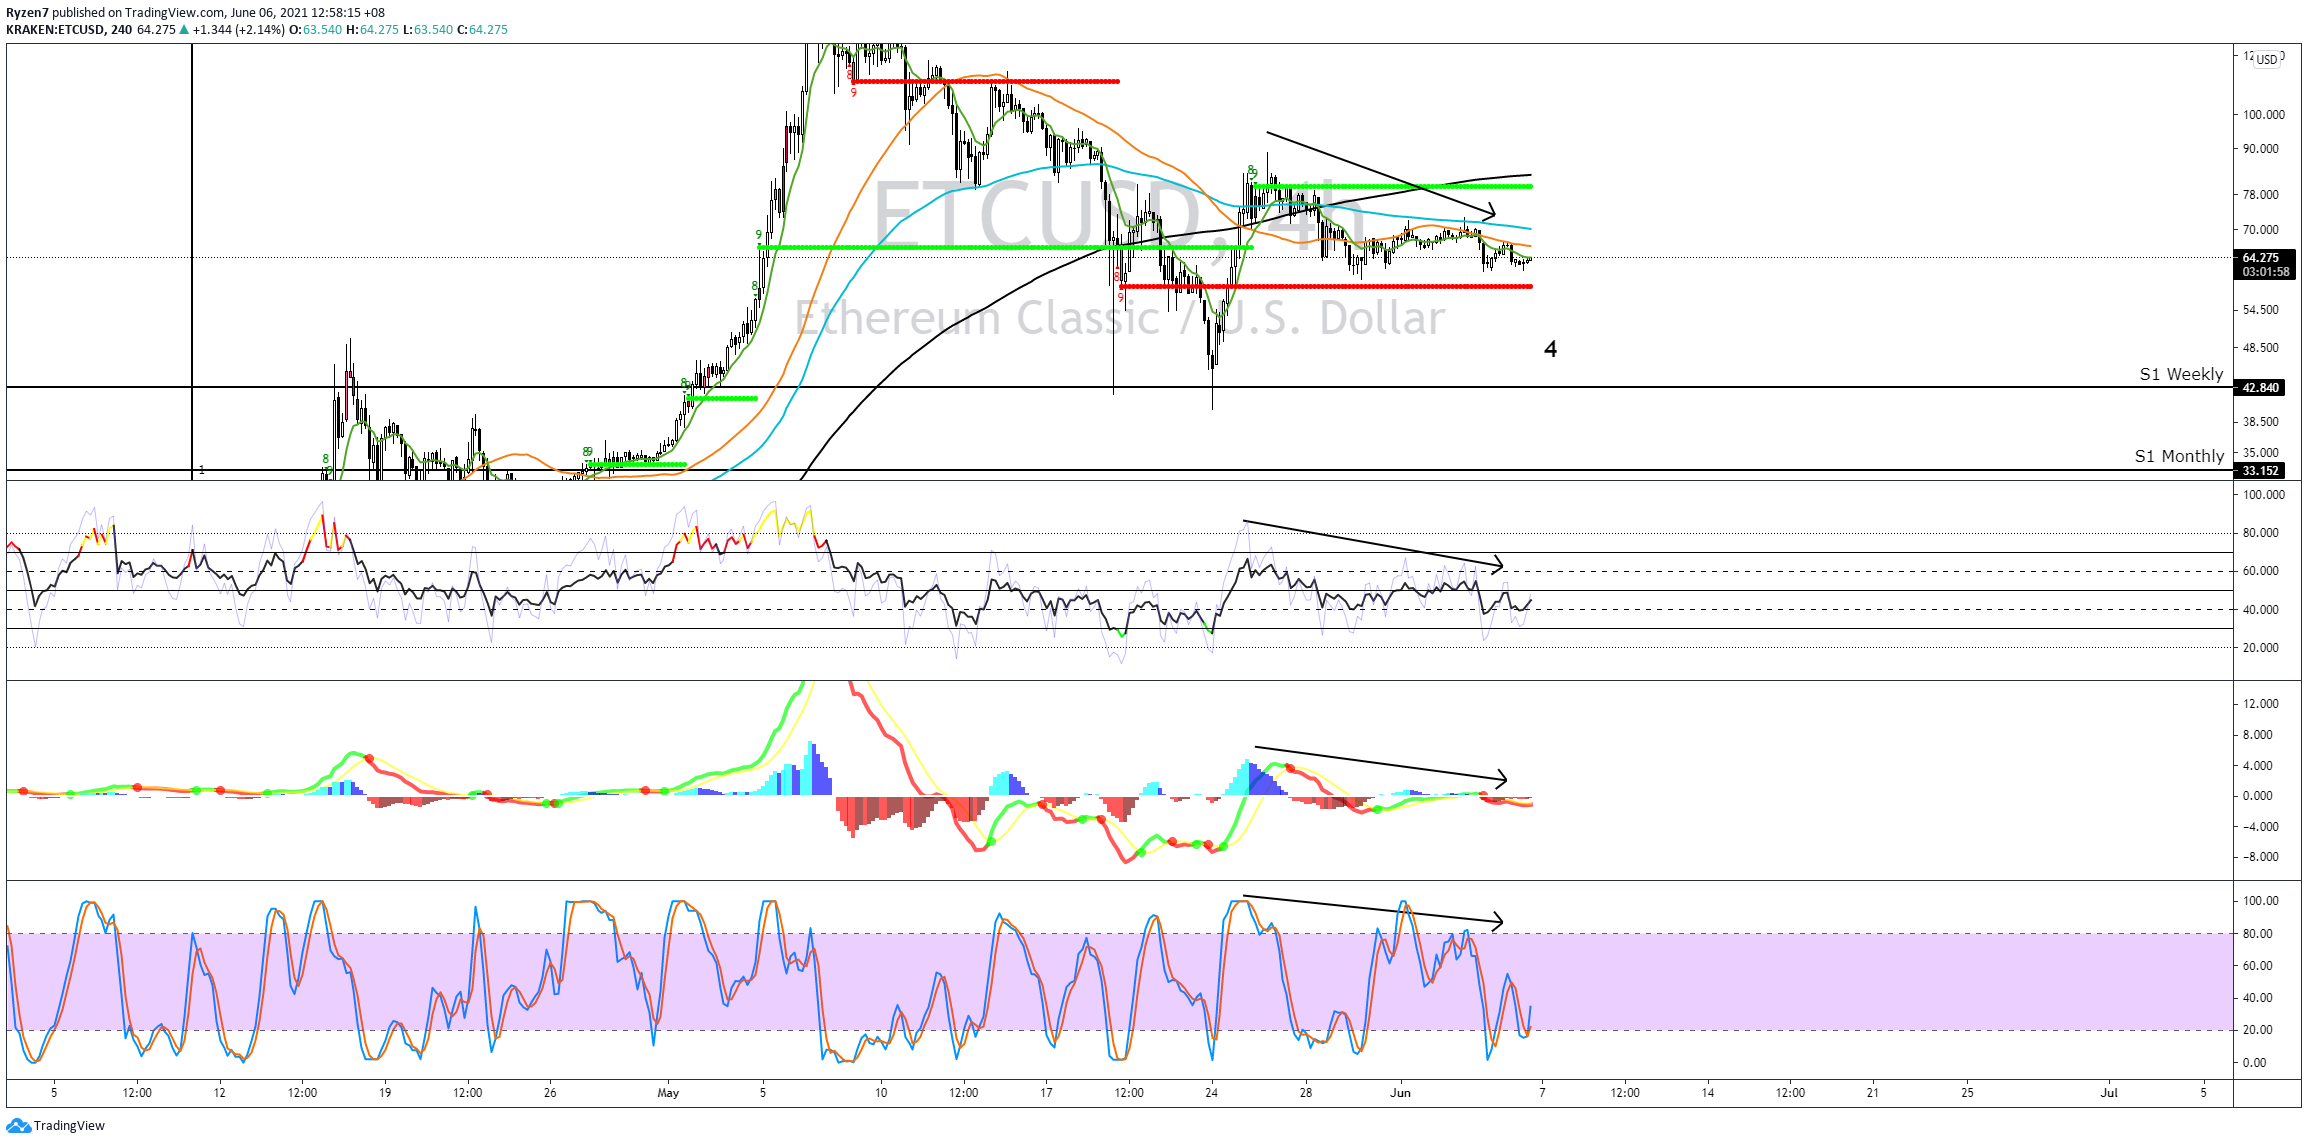Select the S1 Monthly line label

[2179, 456]
